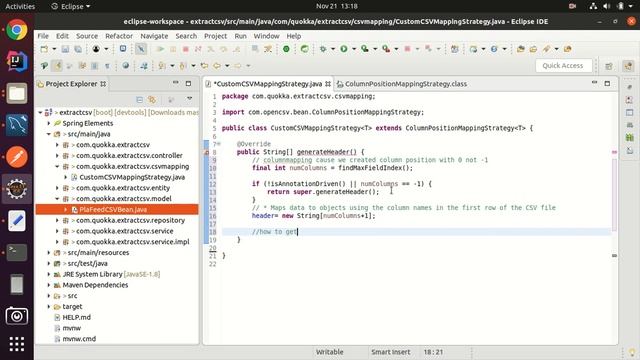Viewport: 640px width, 360px height.
Task: Click the Save All icon
Action: (x=78, y=49)
